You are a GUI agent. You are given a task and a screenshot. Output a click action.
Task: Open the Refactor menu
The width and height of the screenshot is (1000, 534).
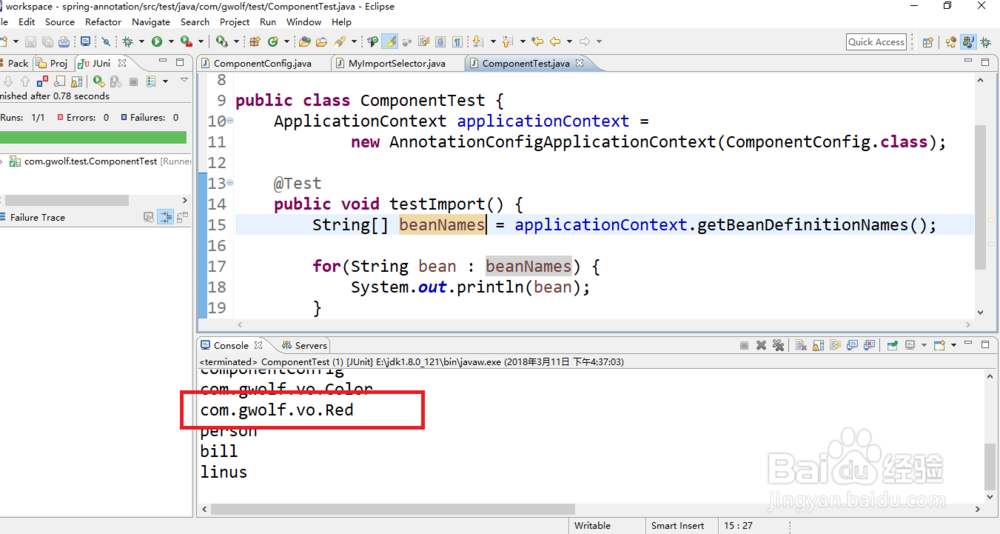pyautogui.click(x=103, y=22)
